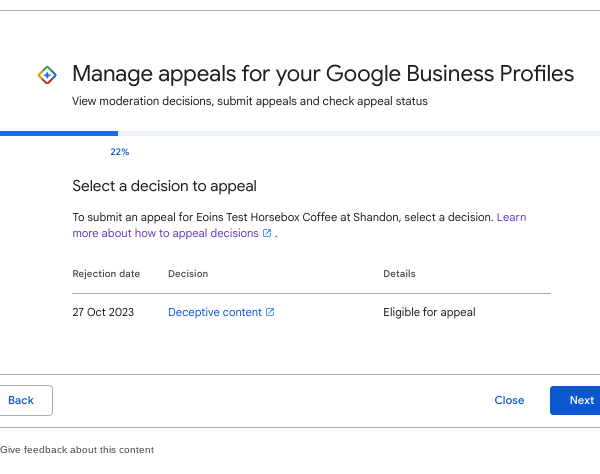The height and width of the screenshot is (474, 600).
Task: Dismiss the dialog with the Close button
Action: click(x=509, y=400)
